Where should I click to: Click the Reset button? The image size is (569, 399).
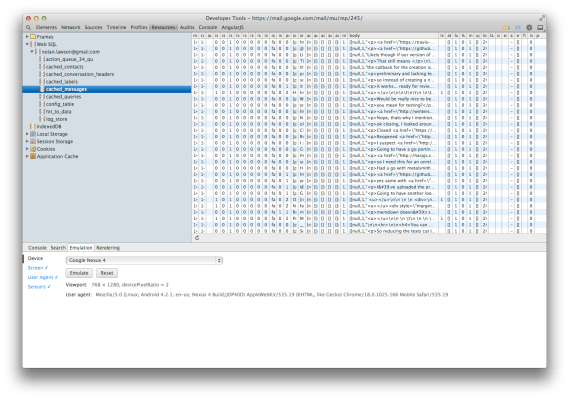pyautogui.click(x=107, y=273)
